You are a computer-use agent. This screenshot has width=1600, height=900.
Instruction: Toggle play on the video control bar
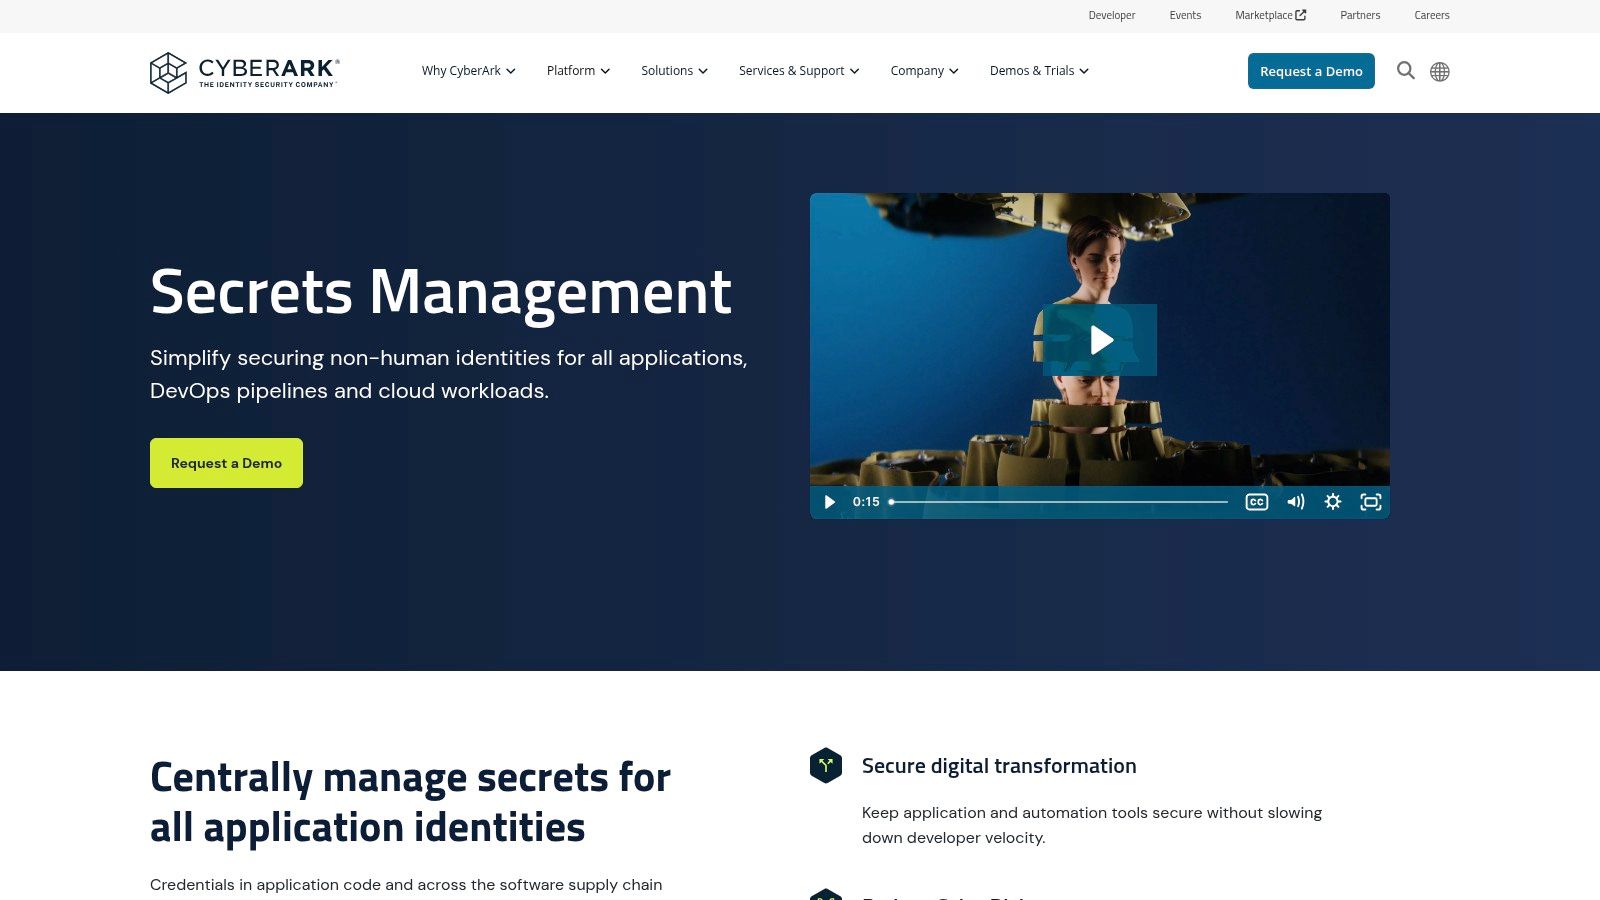tap(829, 502)
